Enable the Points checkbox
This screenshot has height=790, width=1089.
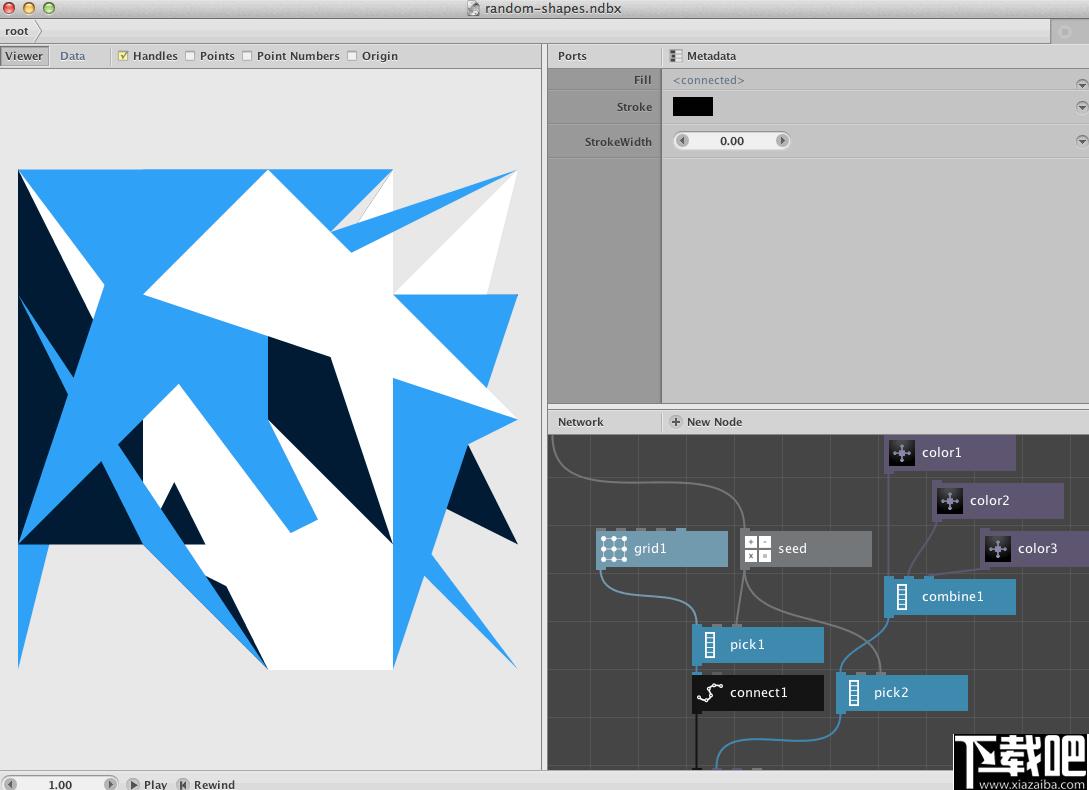tap(190, 56)
